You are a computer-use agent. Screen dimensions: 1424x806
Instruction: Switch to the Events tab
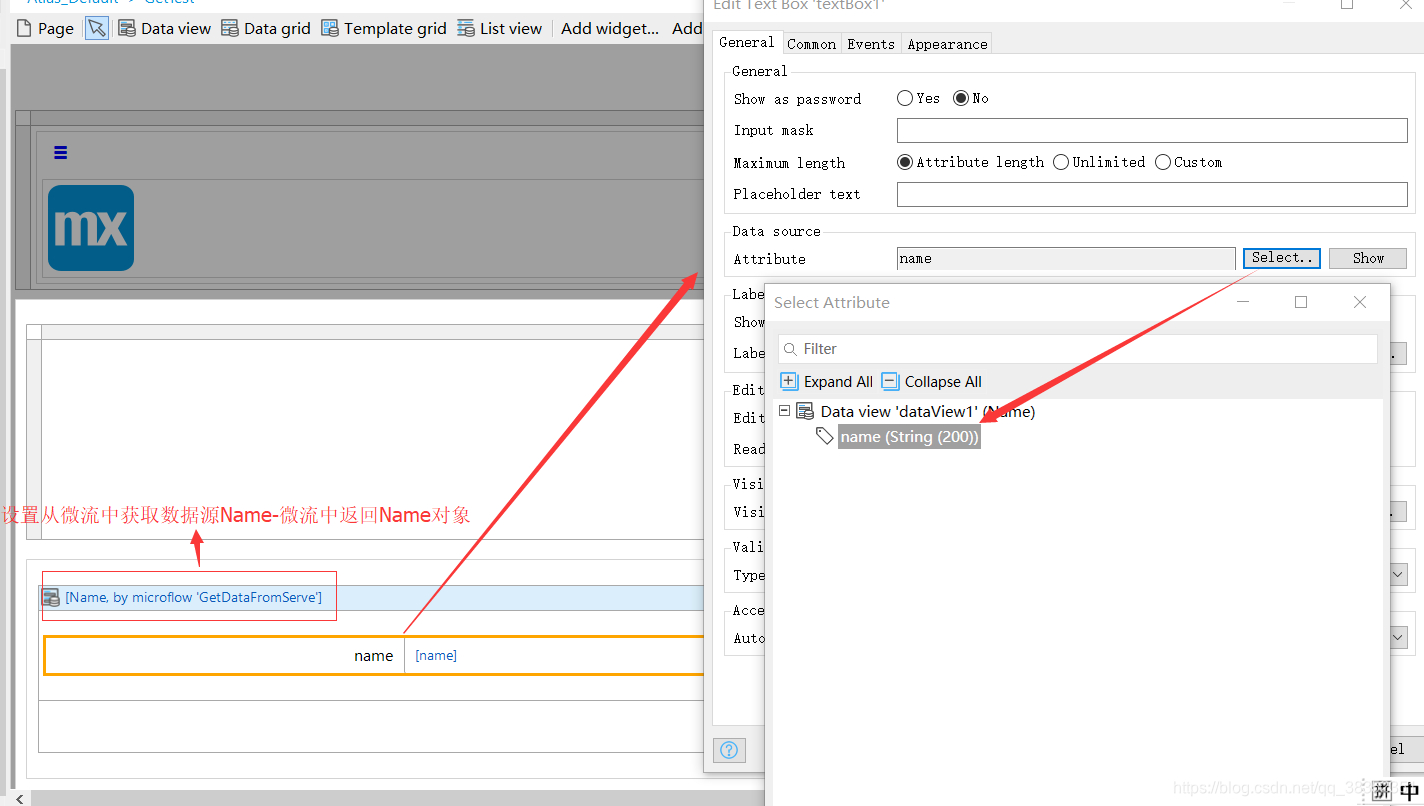pyautogui.click(x=870, y=44)
